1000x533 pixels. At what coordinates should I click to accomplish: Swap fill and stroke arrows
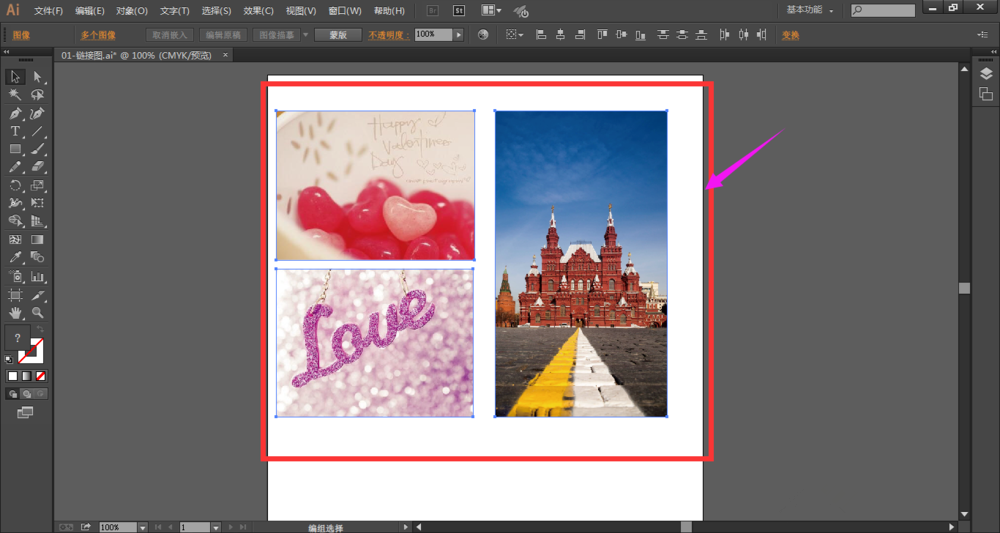pyautogui.click(x=40, y=331)
